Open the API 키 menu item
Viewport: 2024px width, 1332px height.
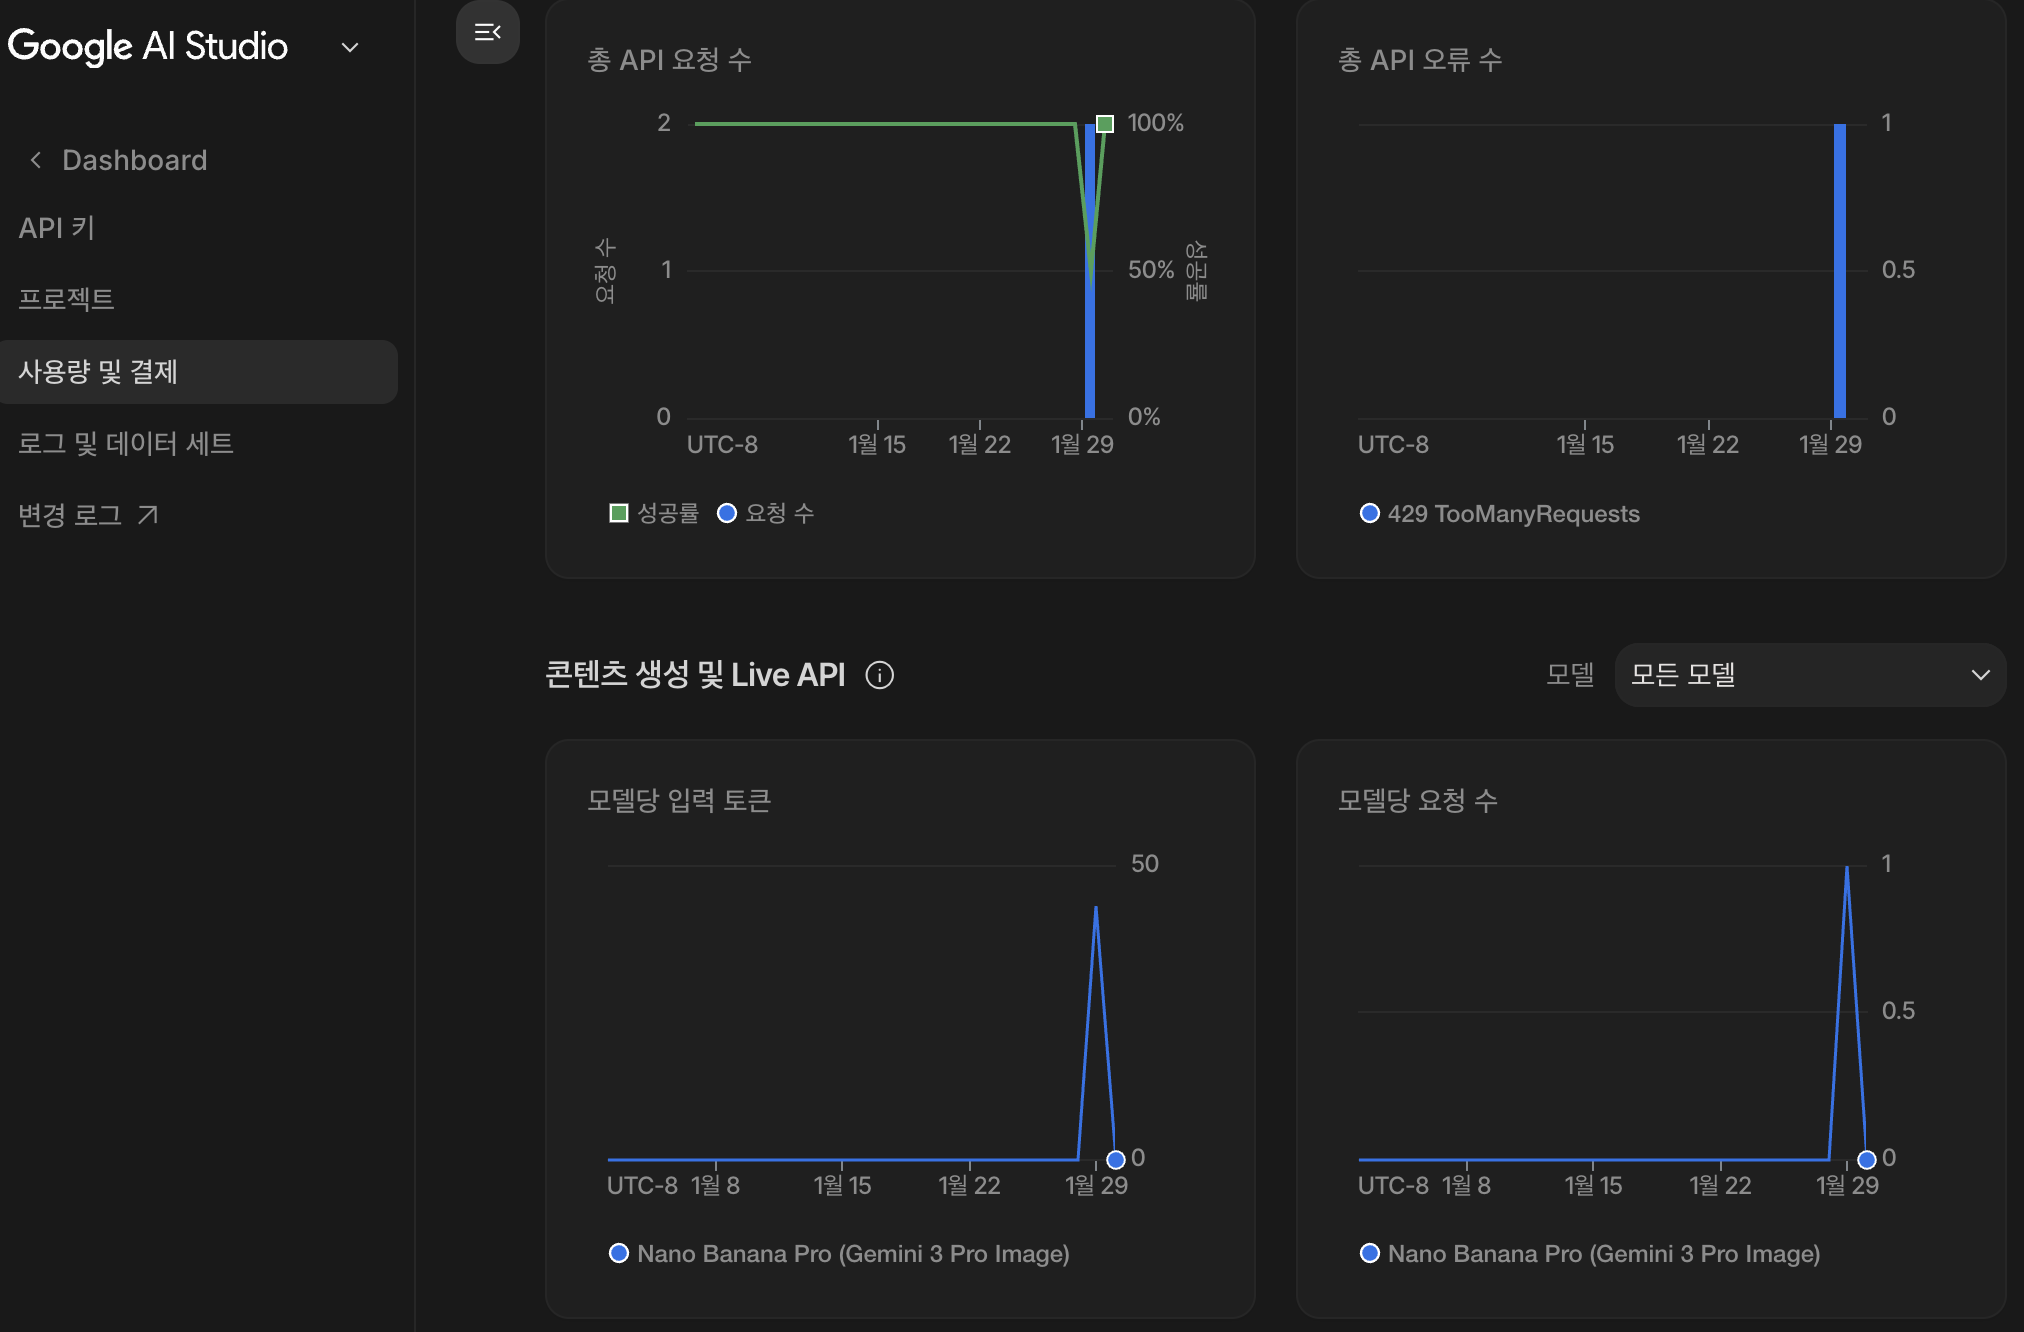57,228
